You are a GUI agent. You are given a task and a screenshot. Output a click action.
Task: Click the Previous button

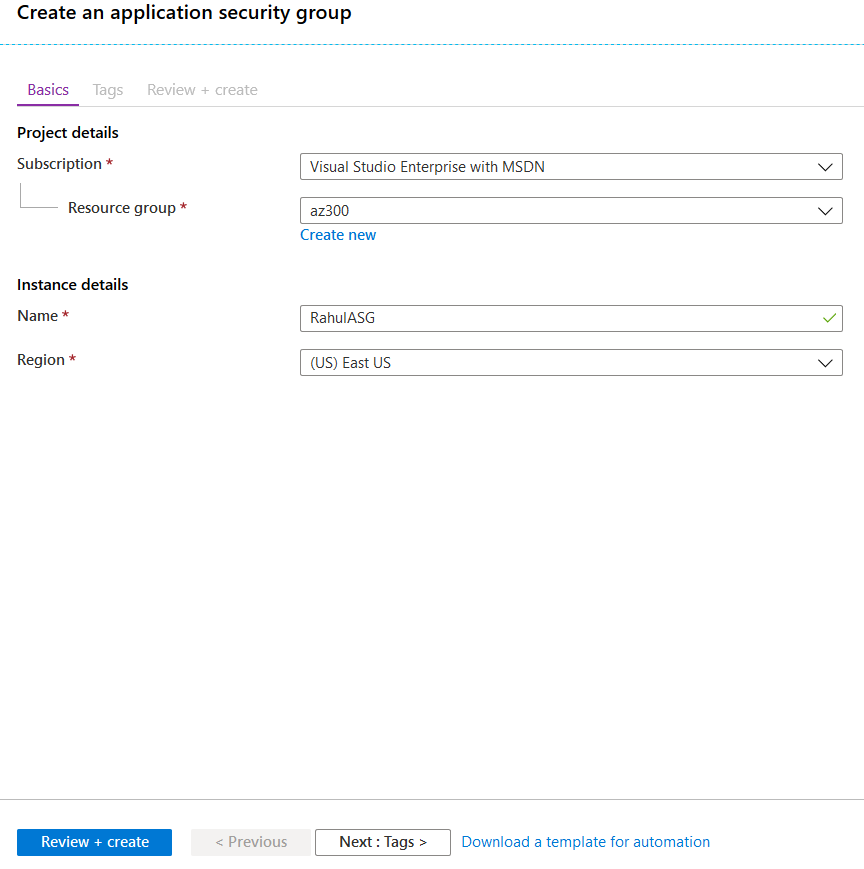tap(251, 842)
